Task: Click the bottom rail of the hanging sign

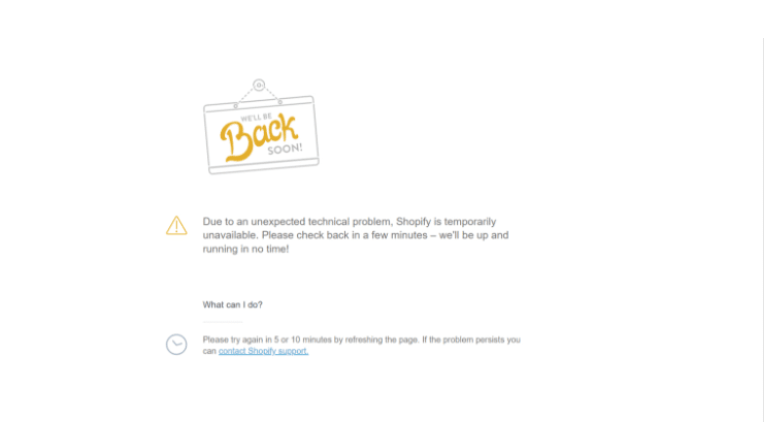Action: pos(264,165)
